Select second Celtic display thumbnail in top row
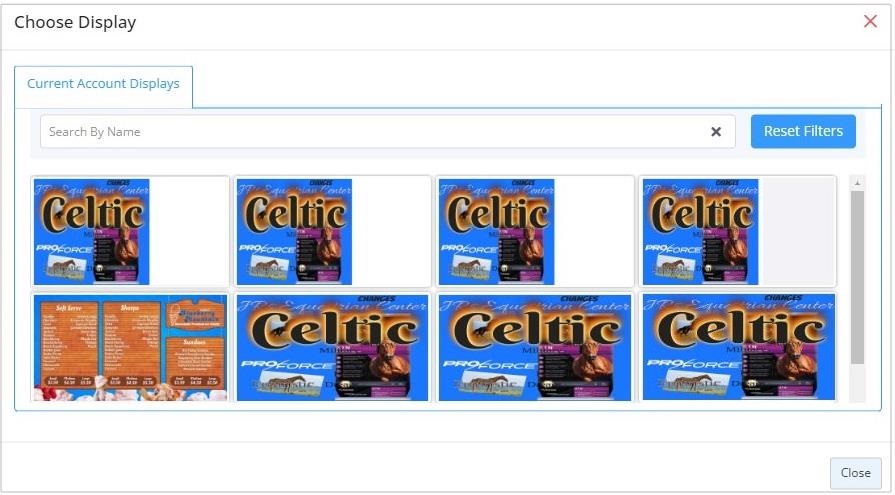The image size is (895, 495). tap(294, 232)
